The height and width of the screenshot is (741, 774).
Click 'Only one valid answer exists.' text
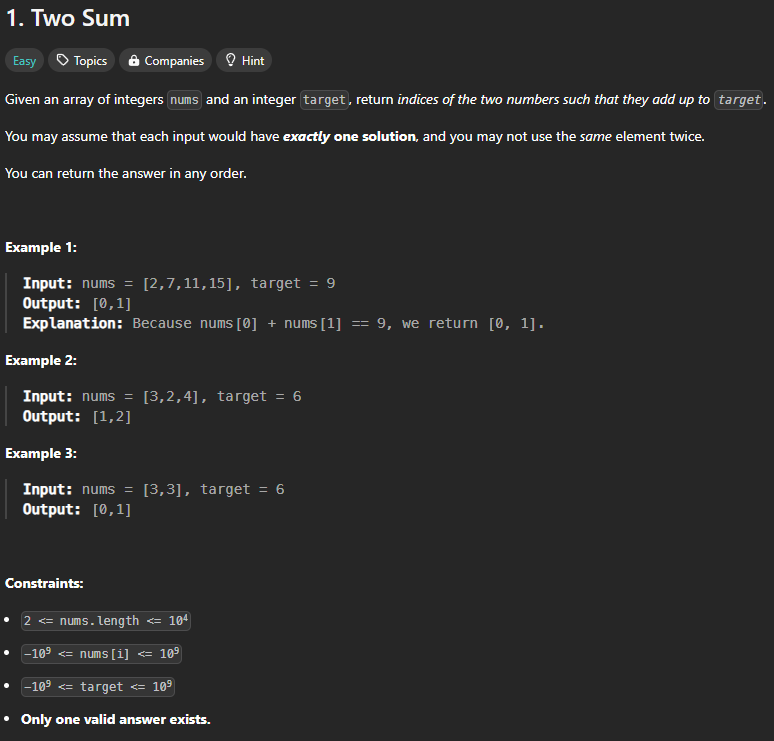click(116, 719)
